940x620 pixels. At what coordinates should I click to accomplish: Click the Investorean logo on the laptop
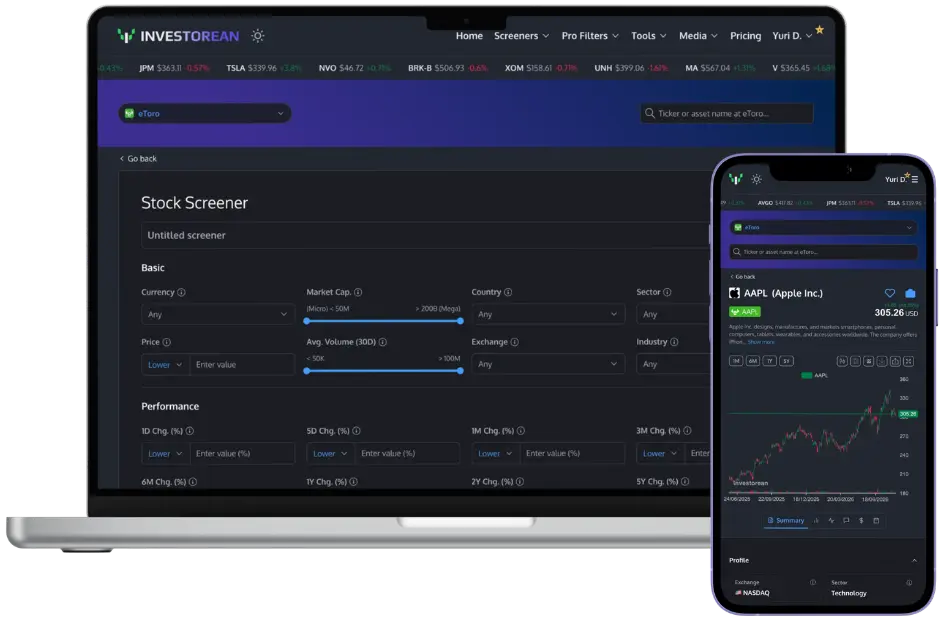[x=178, y=36]
